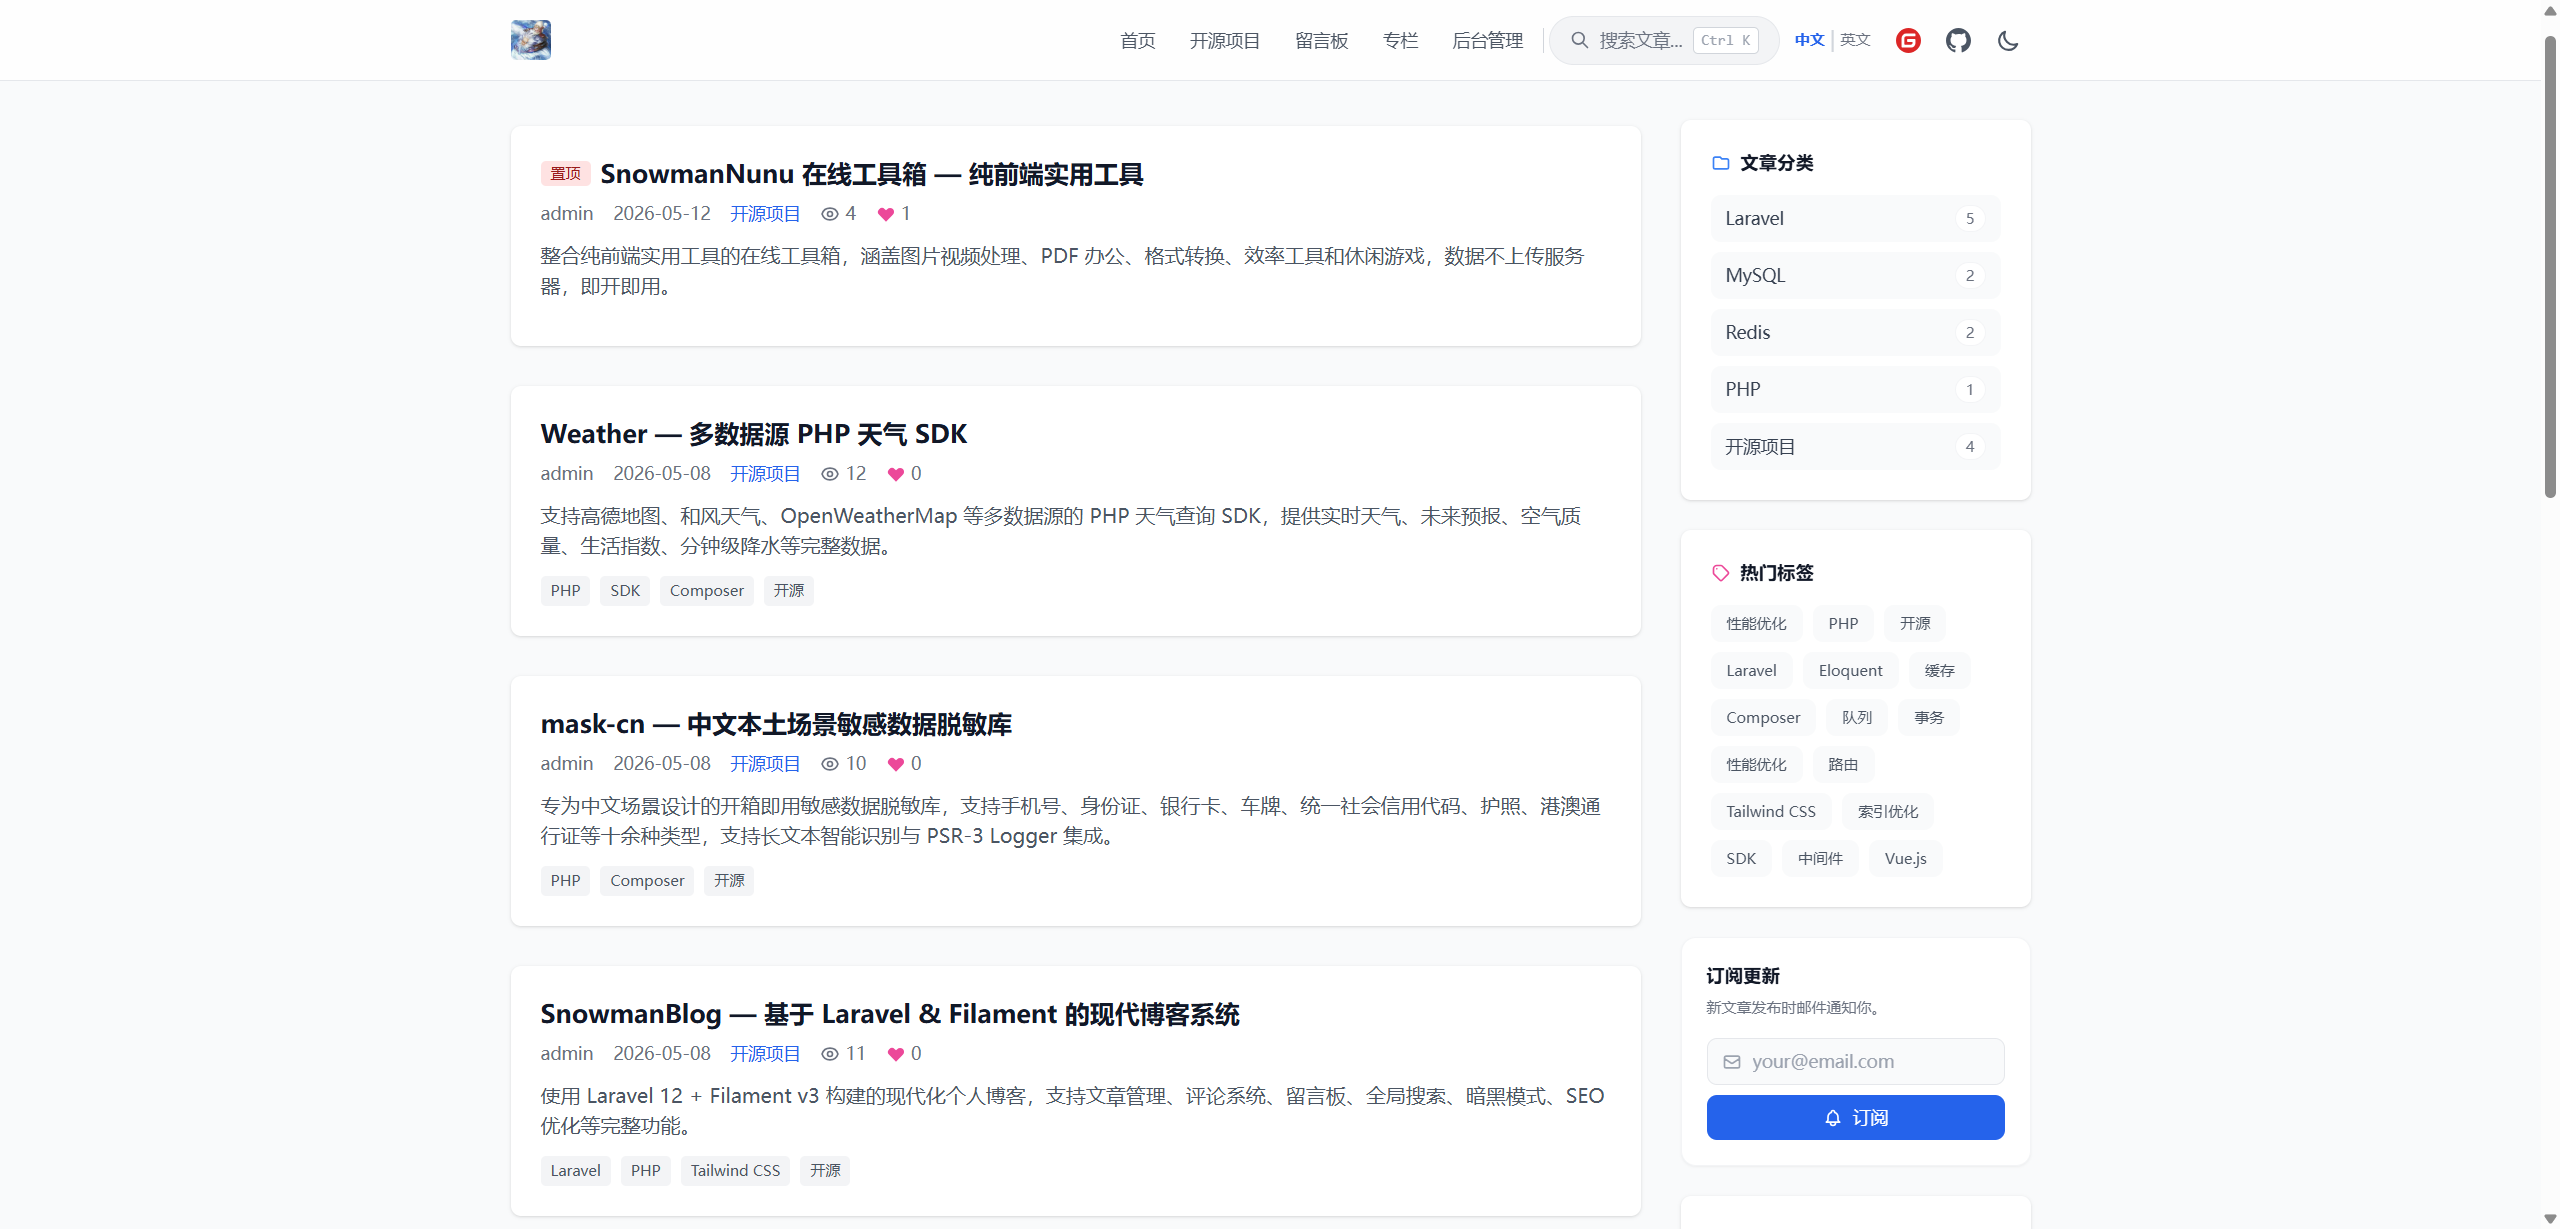Click scrollbar down arrow
Image resolution: width=2560 pixels, height=1229 pixels.
tap(2550, 1219)
